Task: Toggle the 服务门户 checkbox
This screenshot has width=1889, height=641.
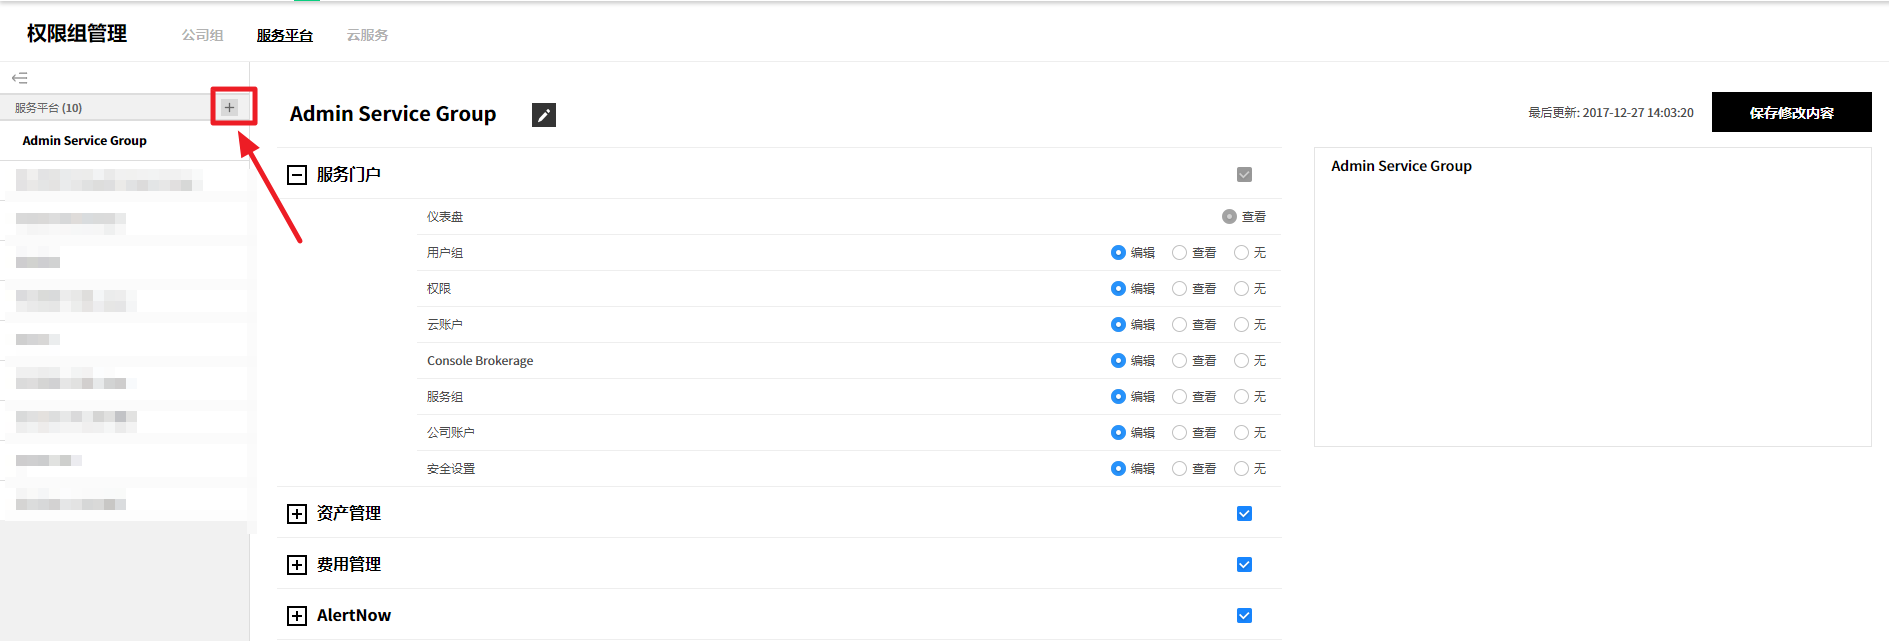Action: click(x=1244, y=175)
